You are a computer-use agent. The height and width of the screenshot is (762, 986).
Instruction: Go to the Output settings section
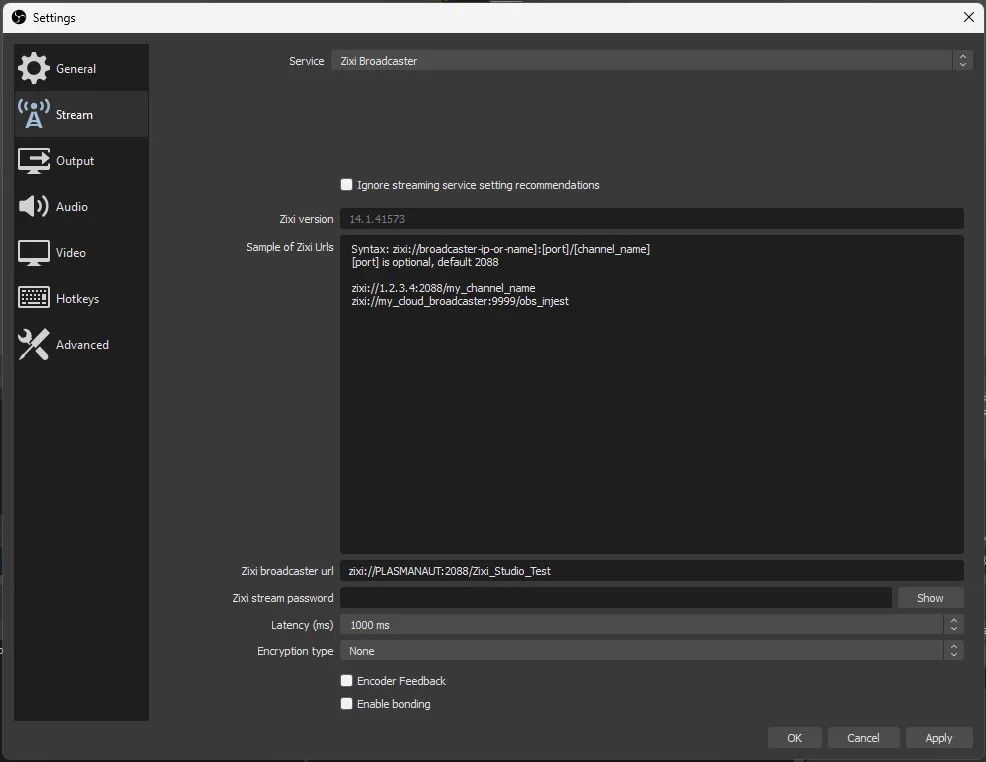coord(81,160)
